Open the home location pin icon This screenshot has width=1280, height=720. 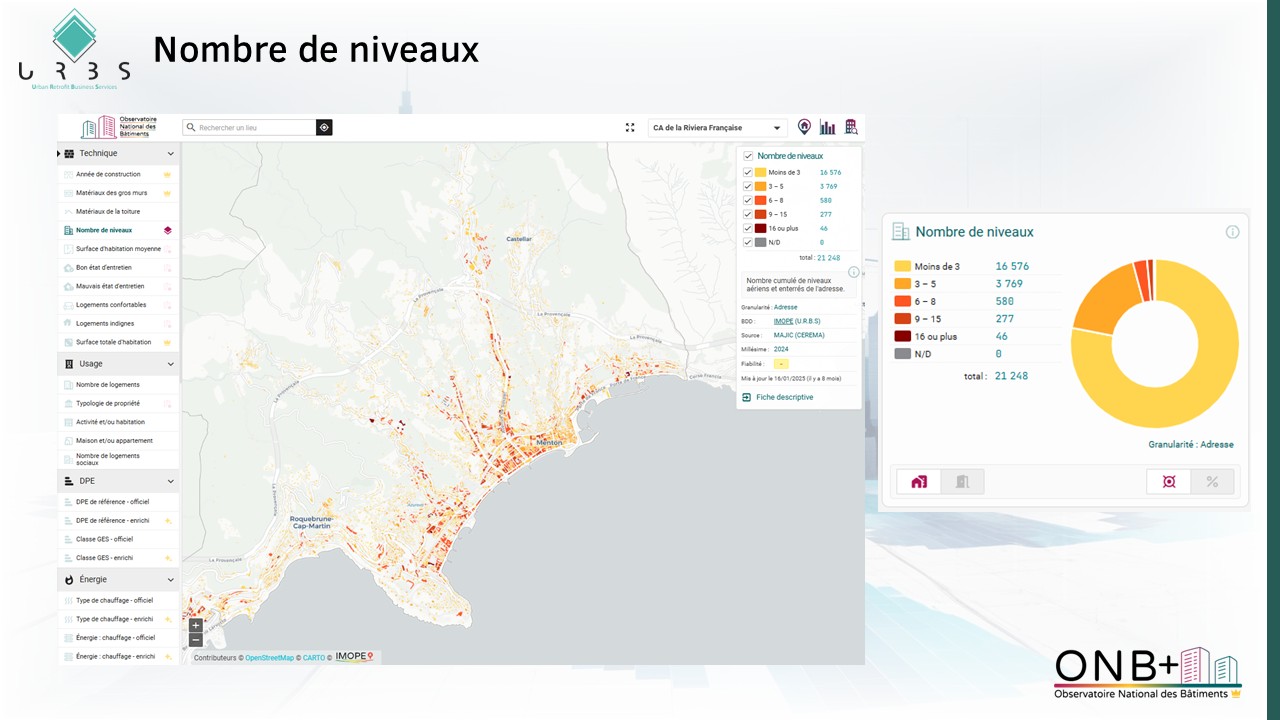click(804, 127)
